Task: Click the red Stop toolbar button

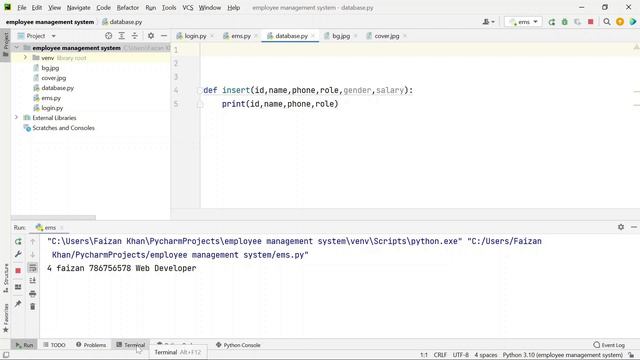Action: 591,22
